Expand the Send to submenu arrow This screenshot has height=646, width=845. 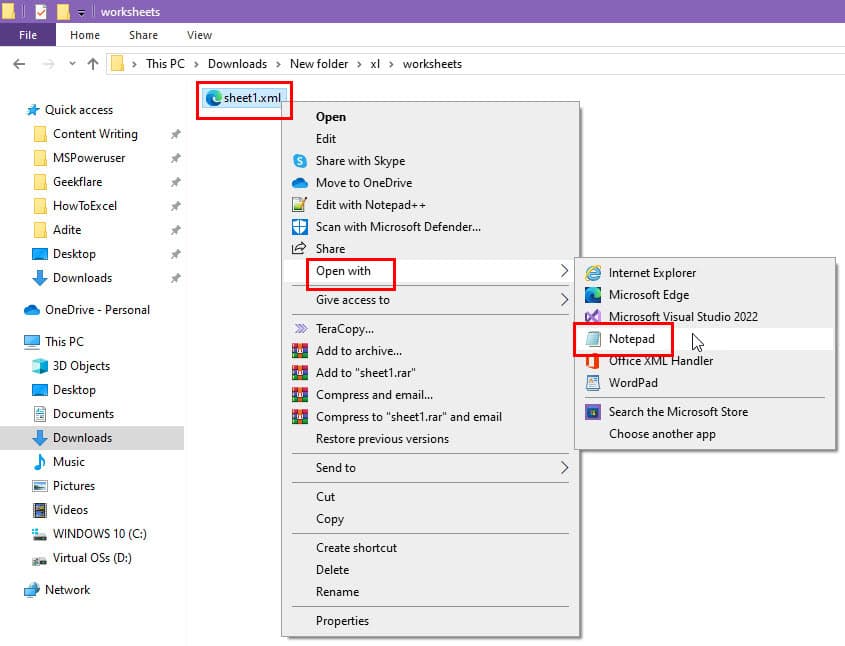(x=564, y=468)
